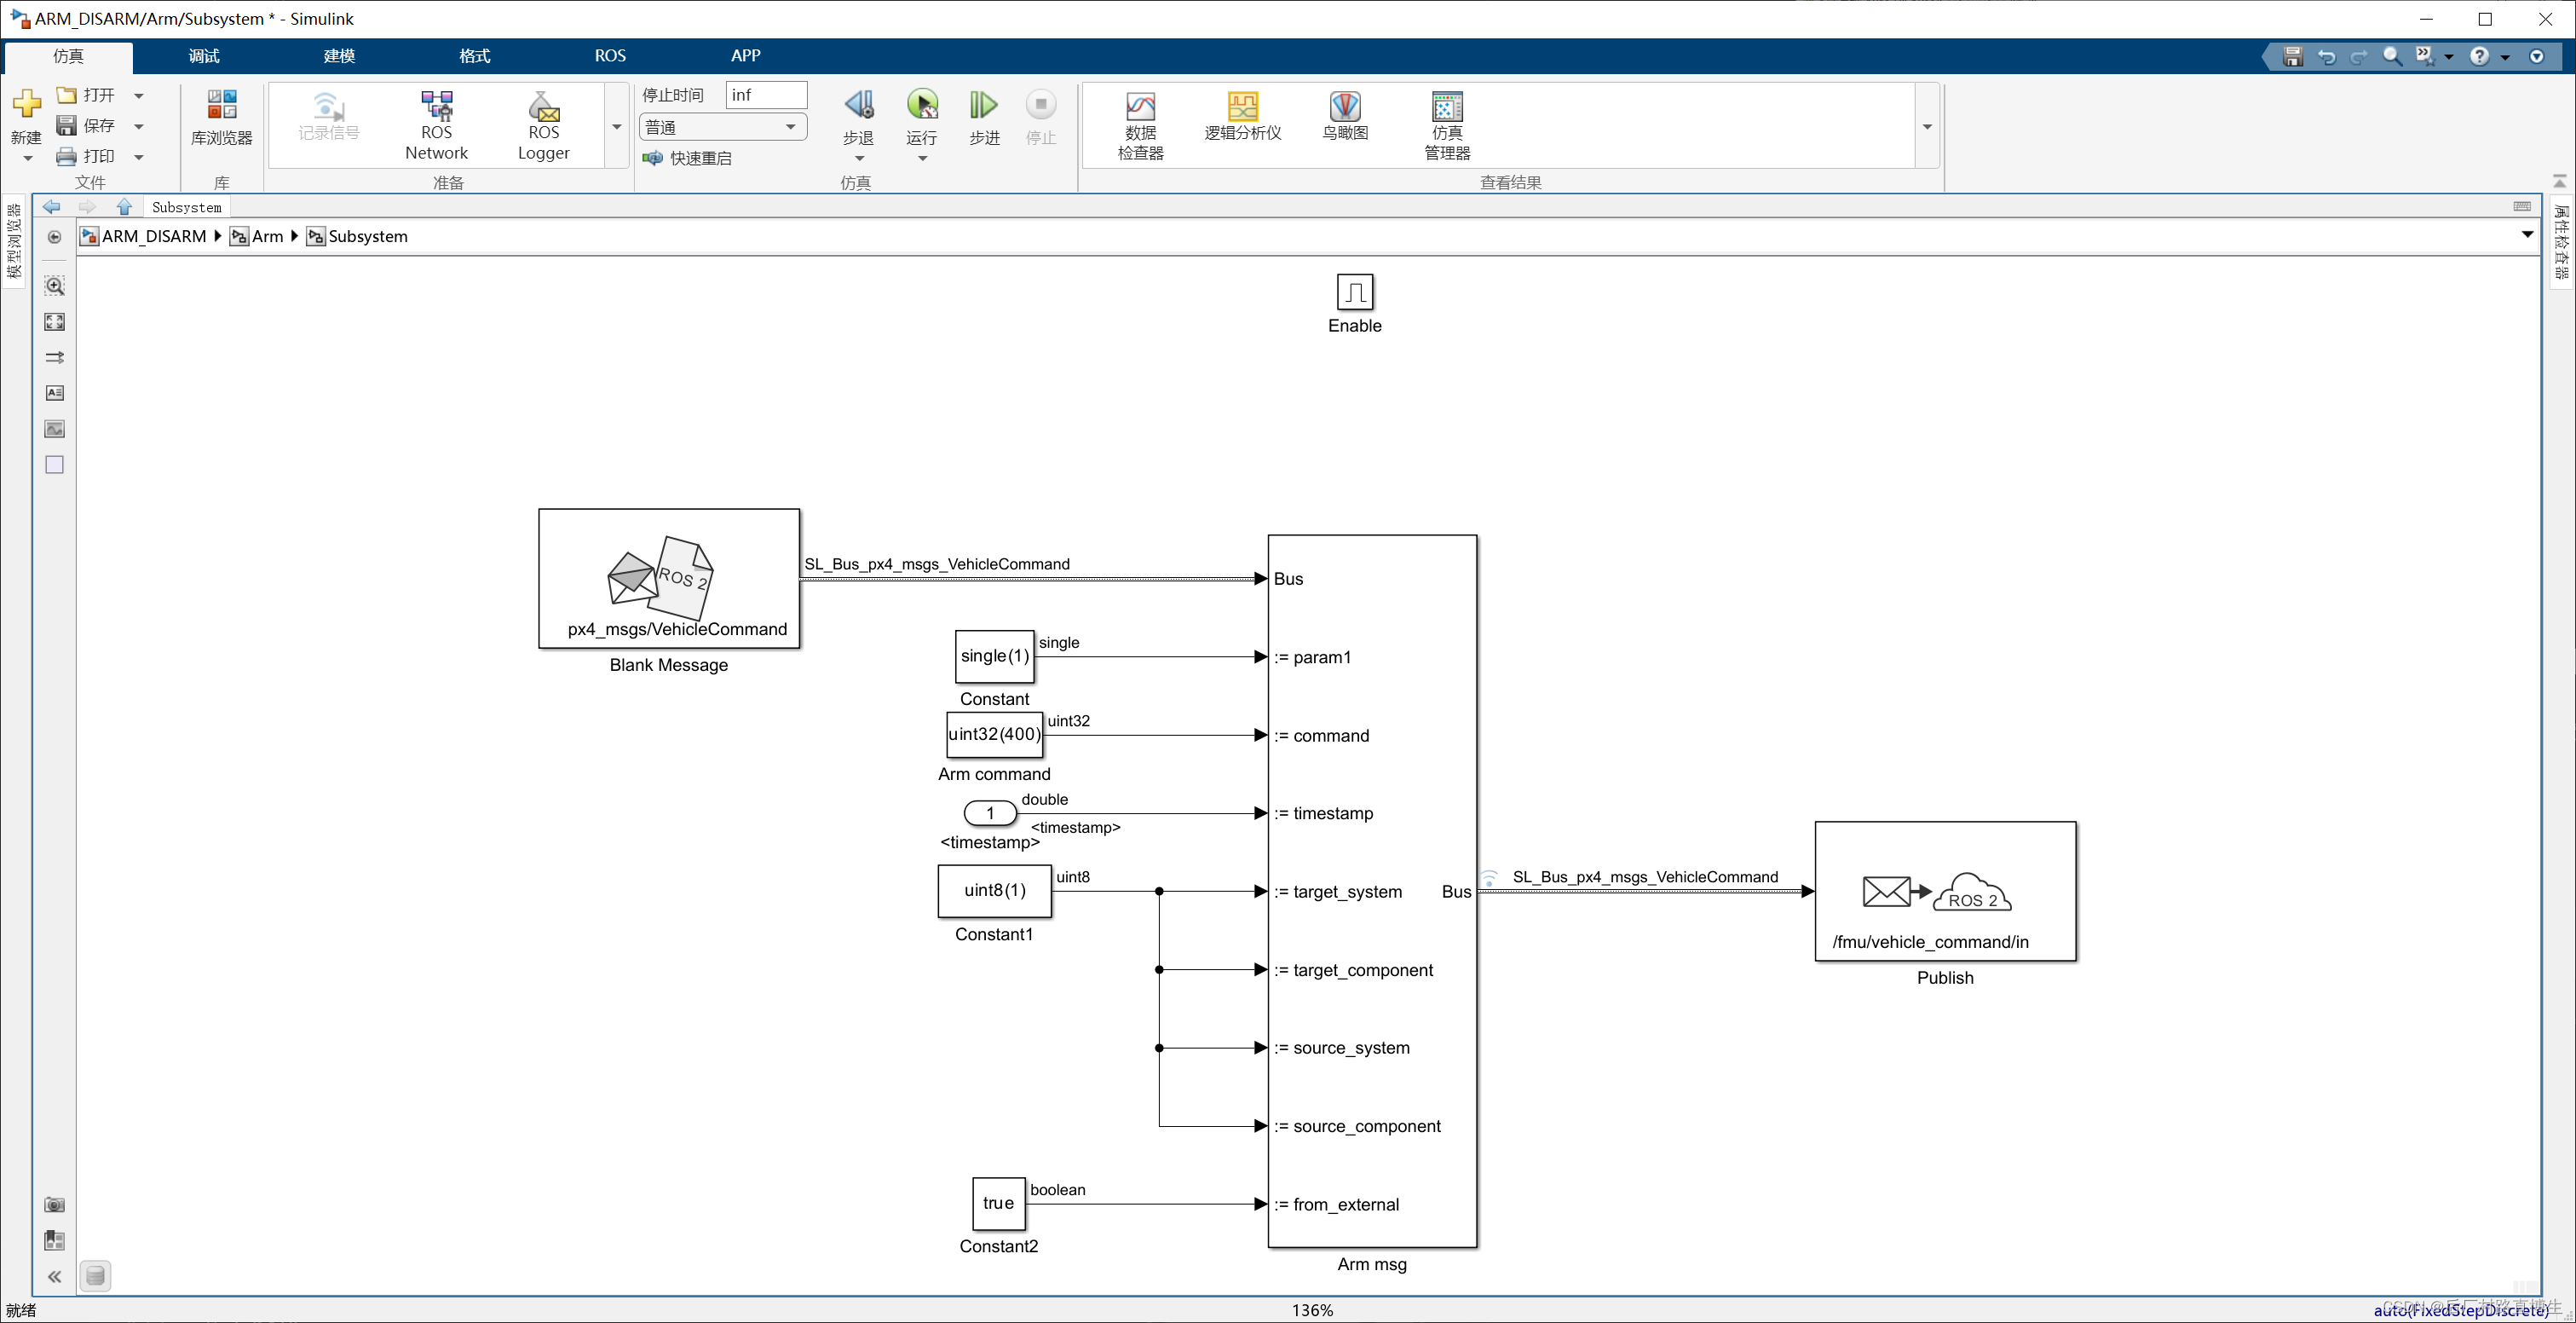Click the Open (打开) button
The width and height of the screenshot is (2576, 1323).
click(86, 95)
